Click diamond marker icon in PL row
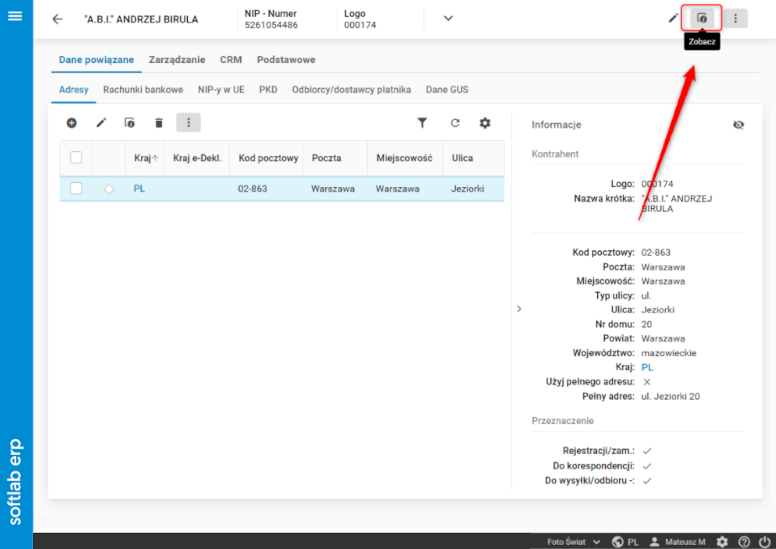This screenshot has height=549, width=776. tap(109, 189)
